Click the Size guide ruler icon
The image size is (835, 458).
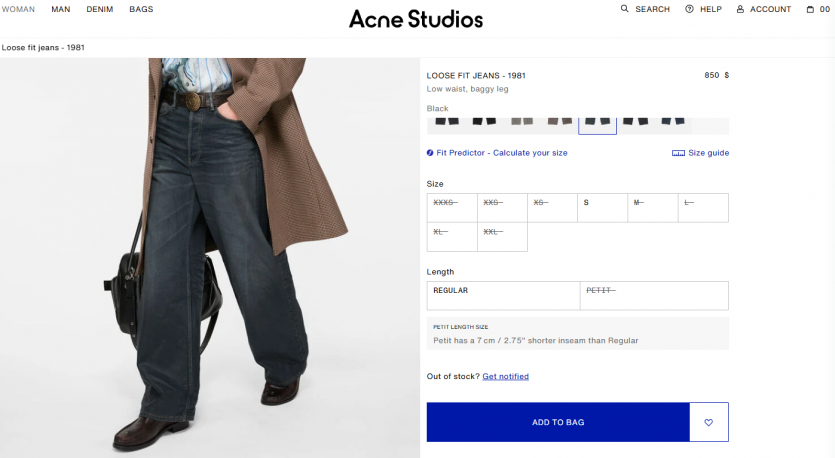[x=678, y=153]
